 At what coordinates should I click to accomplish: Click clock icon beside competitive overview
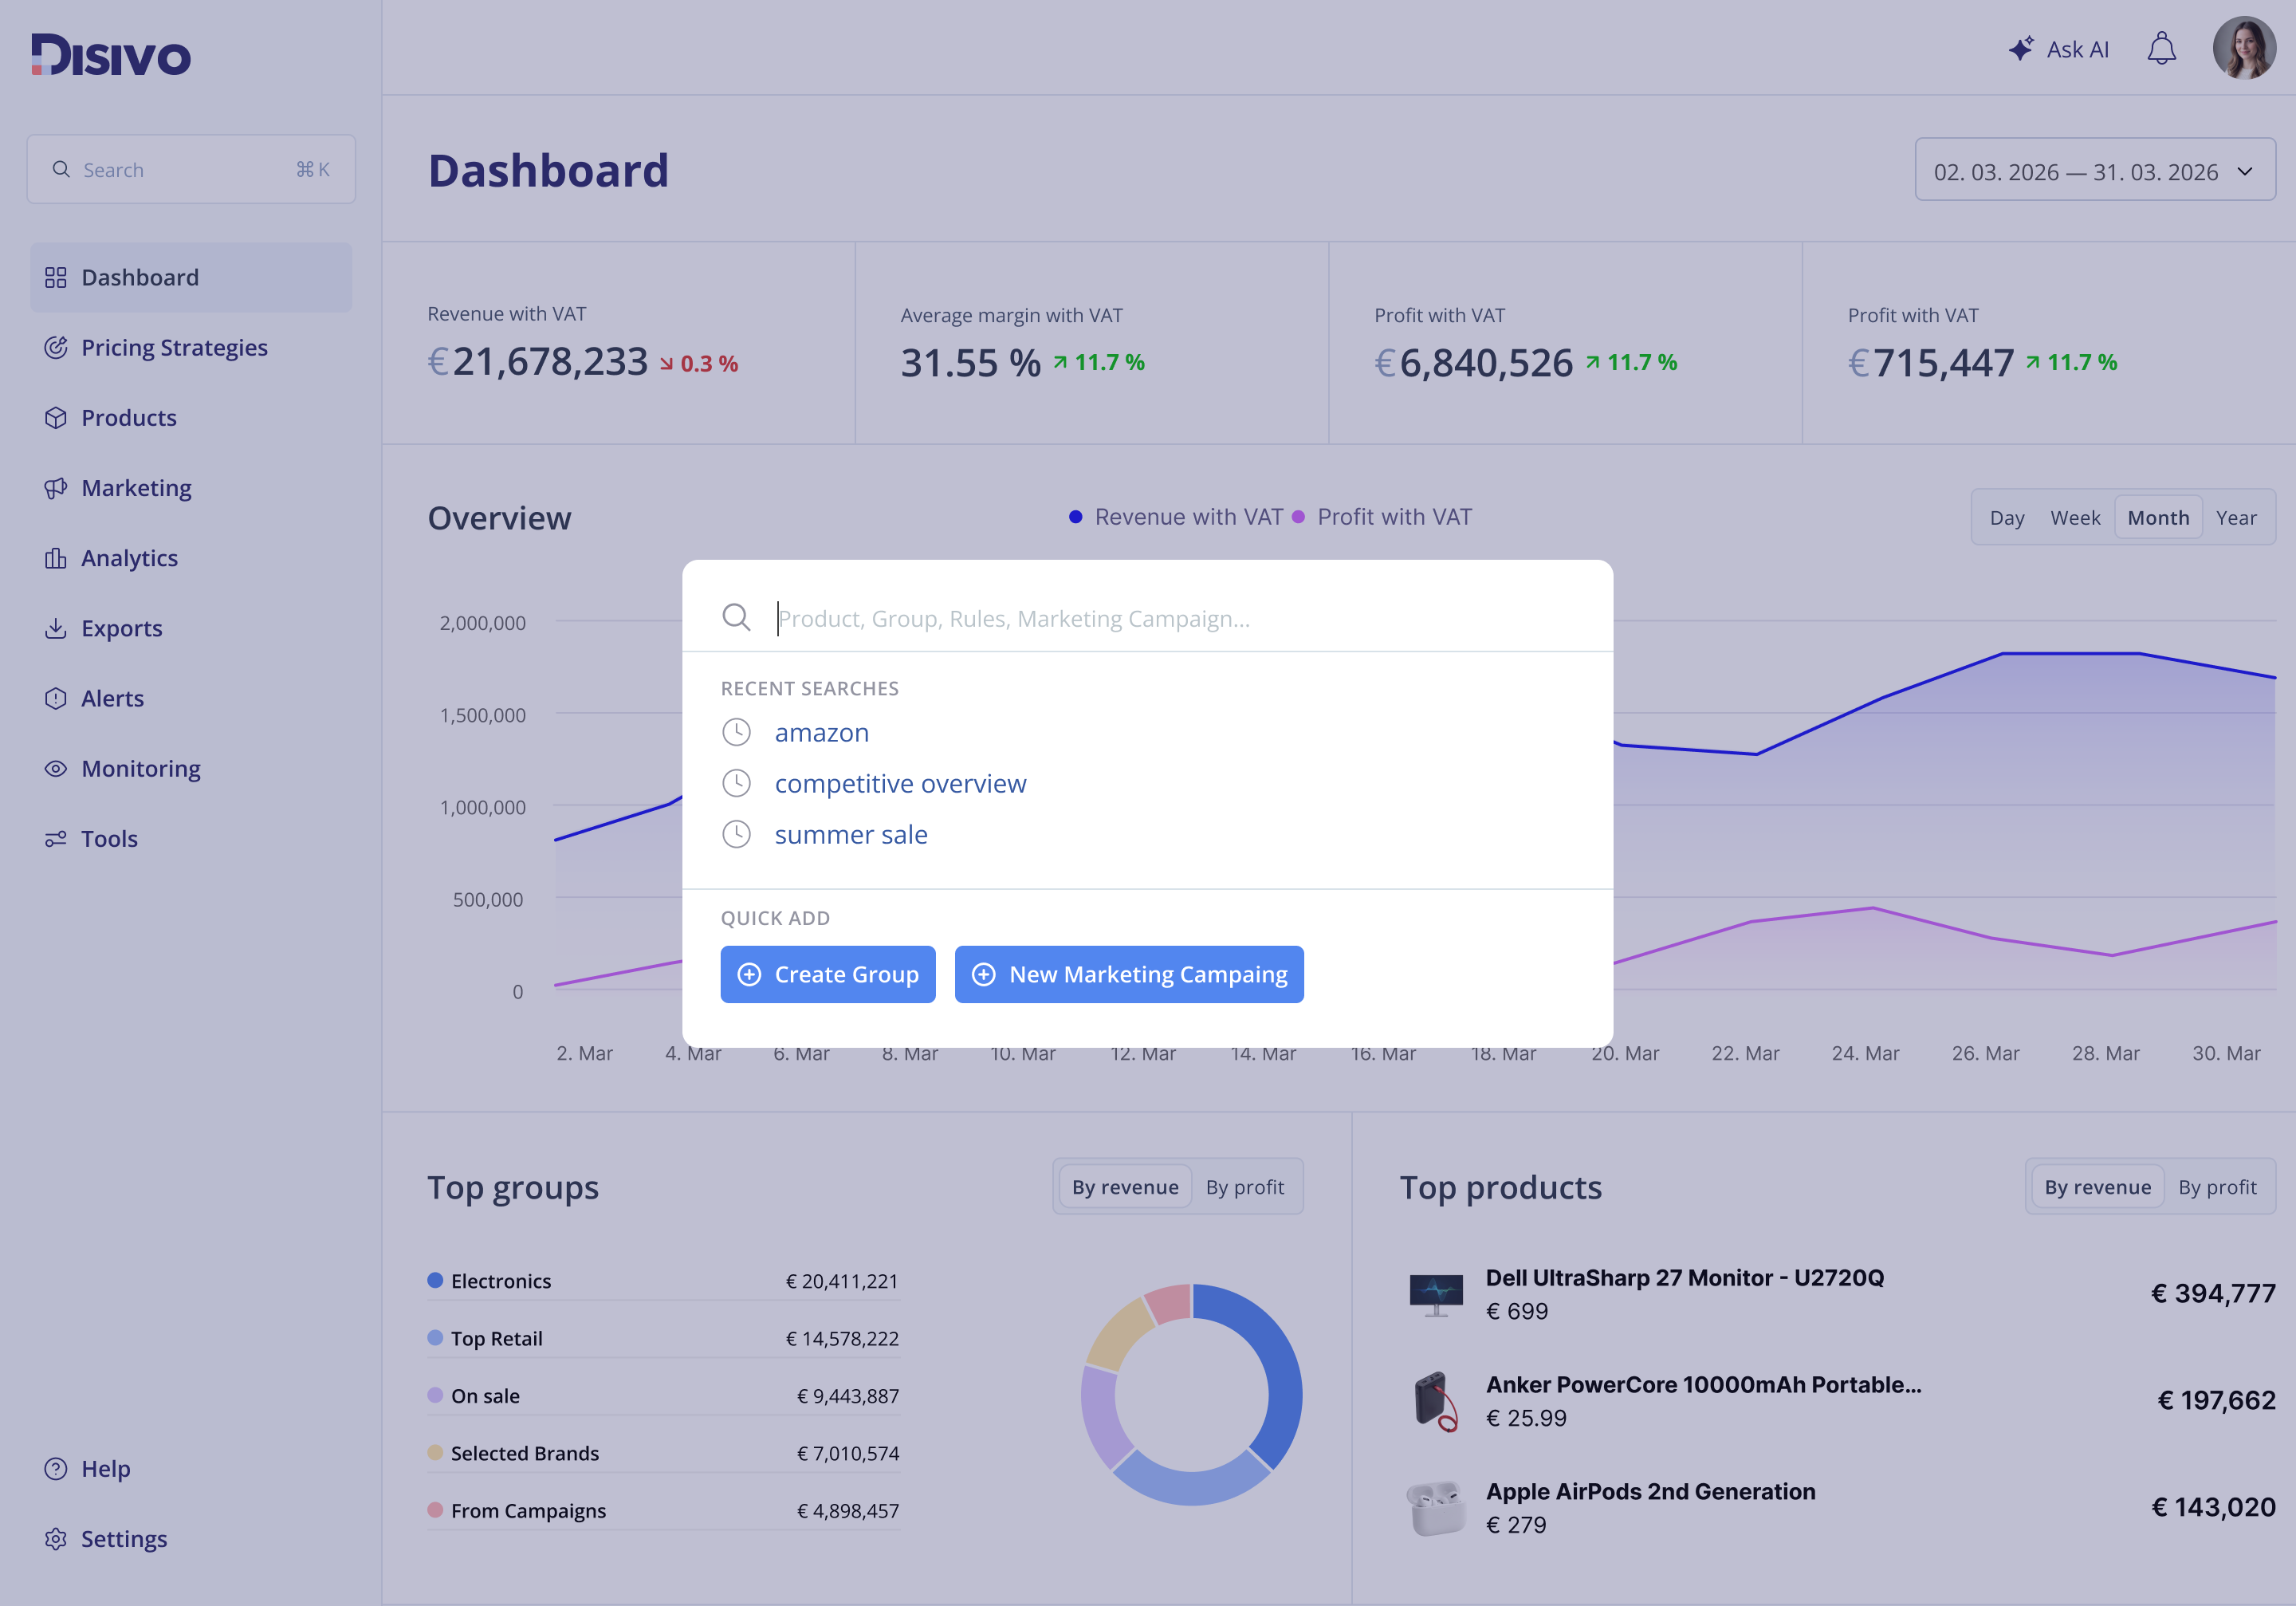coord(736,783)
